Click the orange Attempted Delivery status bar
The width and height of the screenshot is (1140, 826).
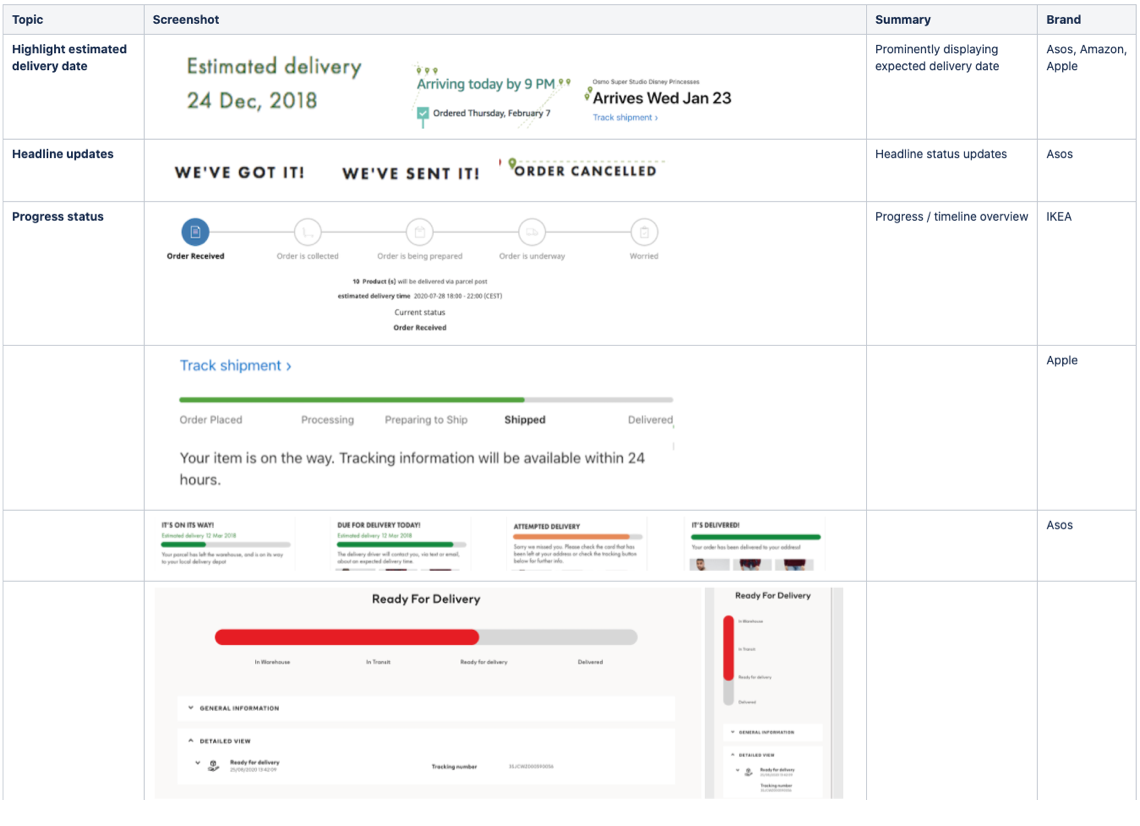coord(570,537)
